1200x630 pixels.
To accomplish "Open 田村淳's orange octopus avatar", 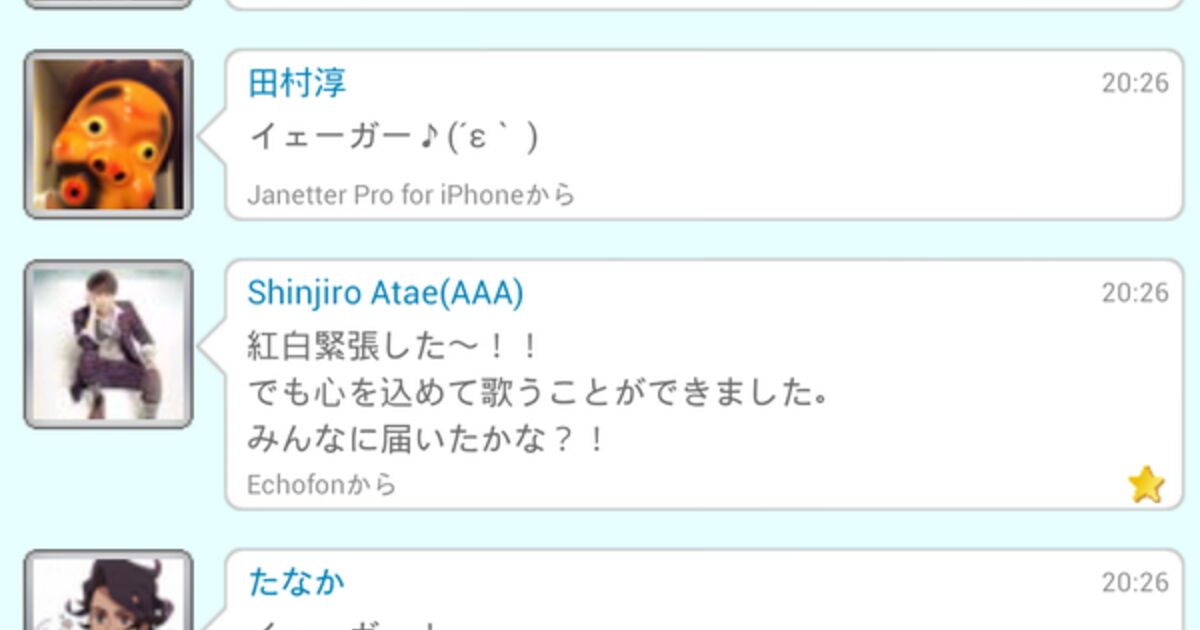I will (x=108, y=134).
